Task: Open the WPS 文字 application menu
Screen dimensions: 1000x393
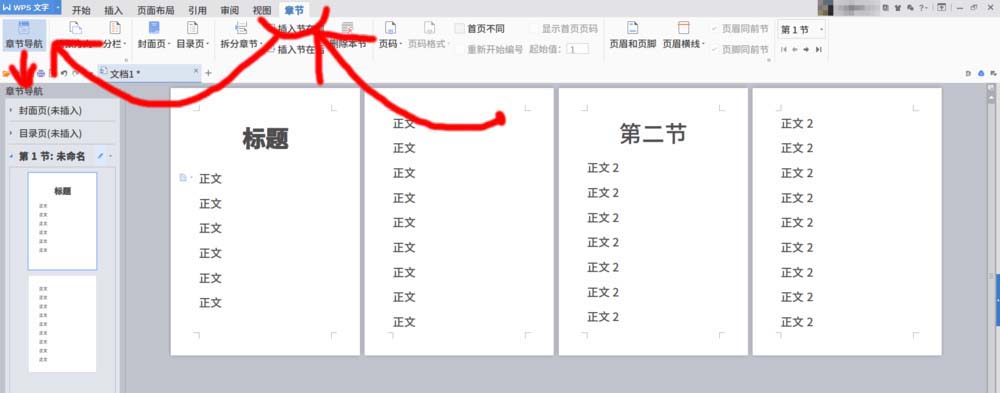Action: click(x=31, y=7)
